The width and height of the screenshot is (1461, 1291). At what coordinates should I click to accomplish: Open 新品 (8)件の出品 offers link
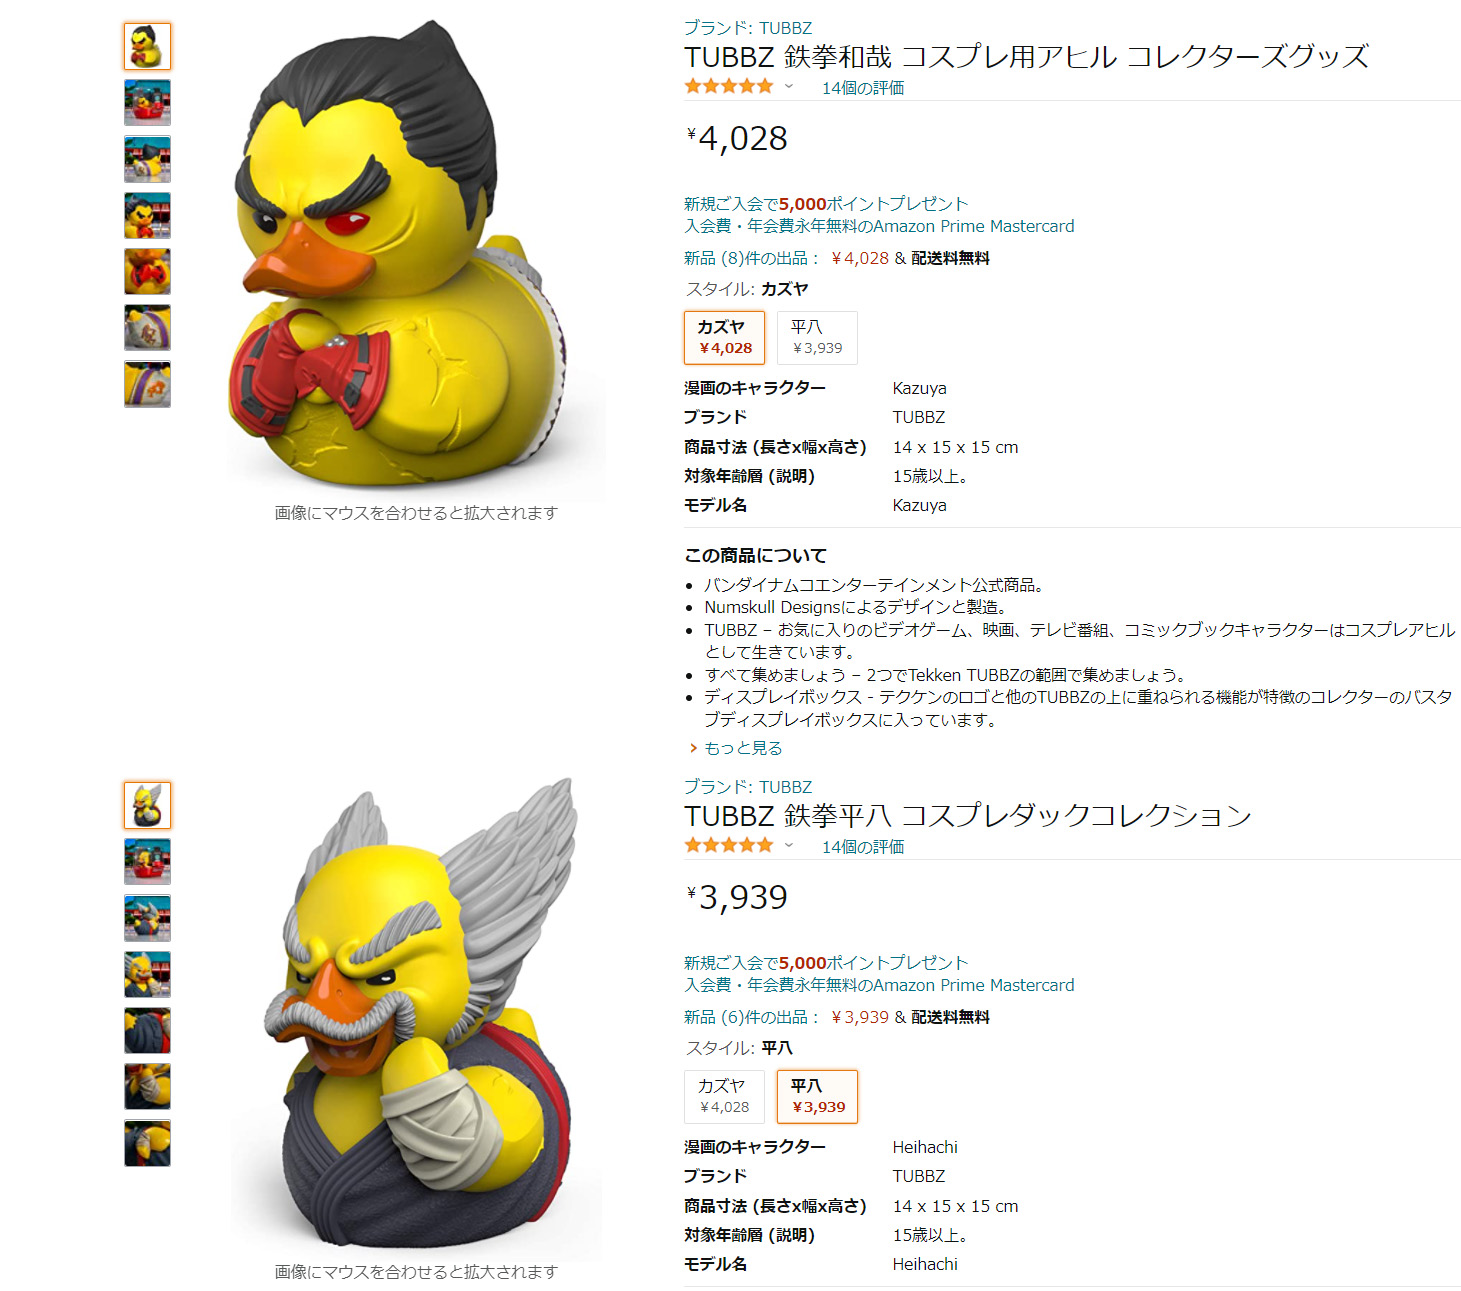coord(751,258)
